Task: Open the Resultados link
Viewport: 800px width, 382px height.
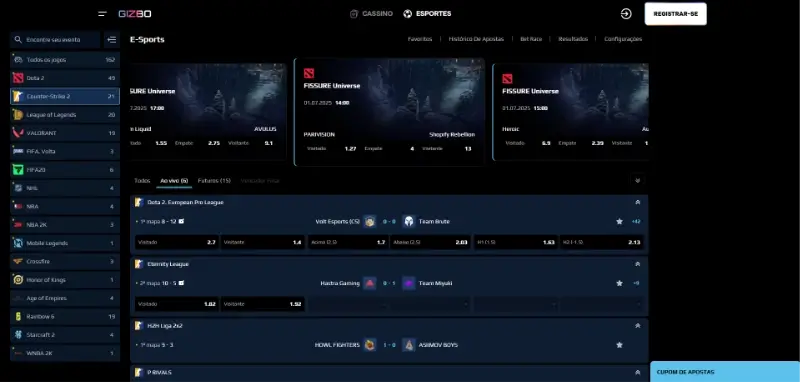Action: pyautogui.click(x=573, y=39)
